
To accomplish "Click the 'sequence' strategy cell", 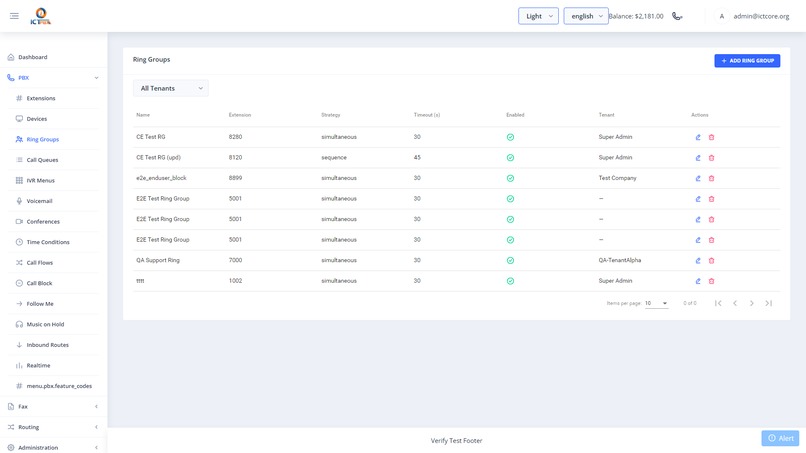I will tap(334, 157).
